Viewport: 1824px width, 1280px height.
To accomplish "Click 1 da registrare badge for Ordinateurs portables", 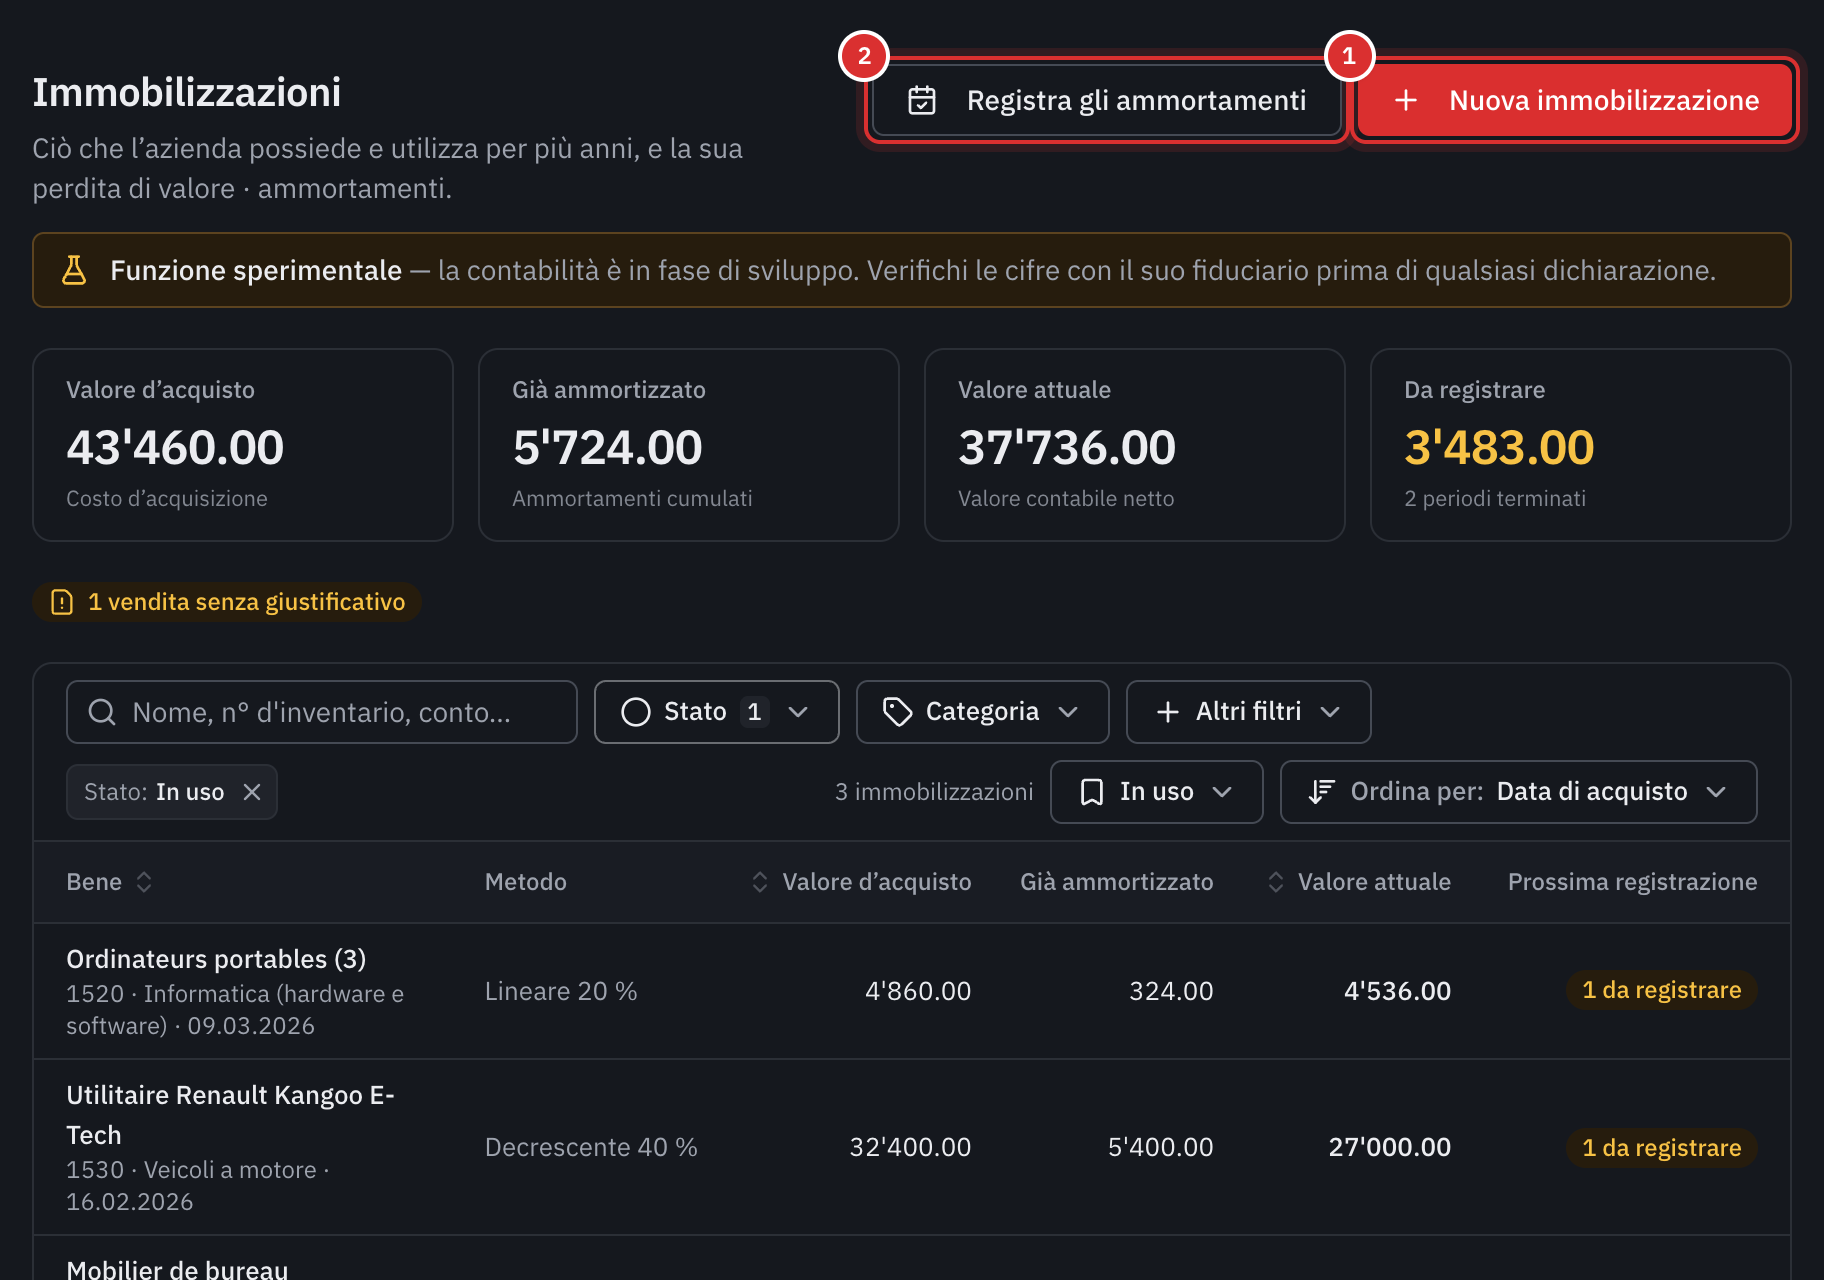I will tap(1662, 990).
